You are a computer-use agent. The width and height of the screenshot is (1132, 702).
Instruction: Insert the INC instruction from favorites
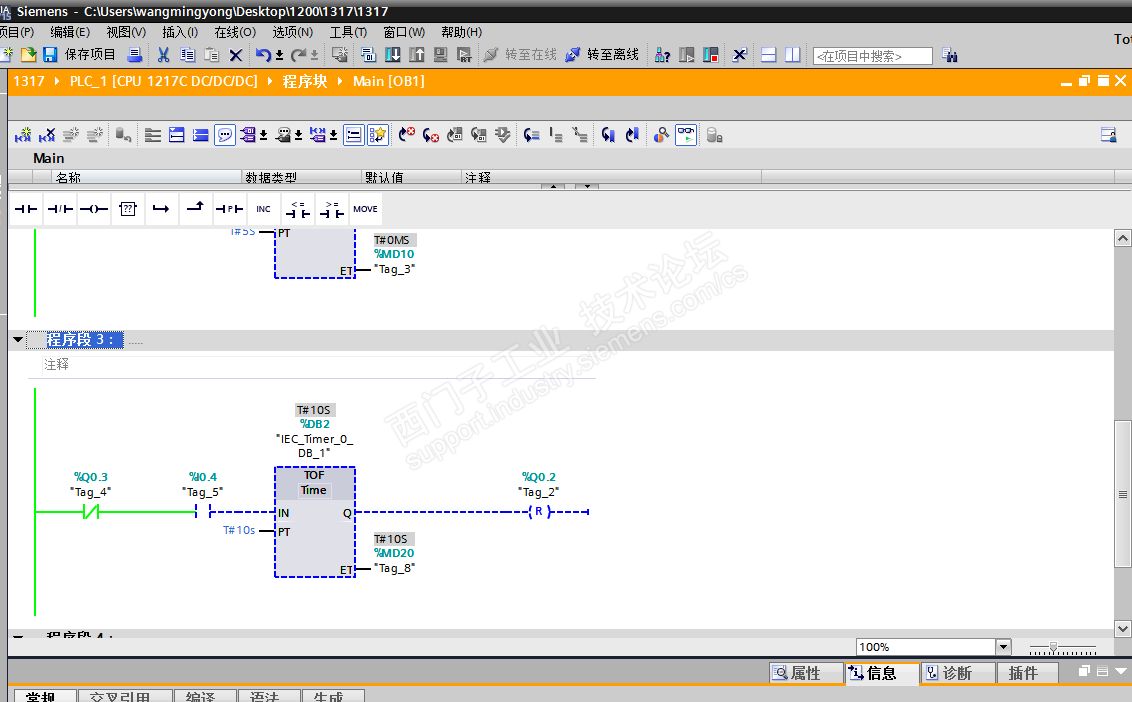(x=263, y=209)
